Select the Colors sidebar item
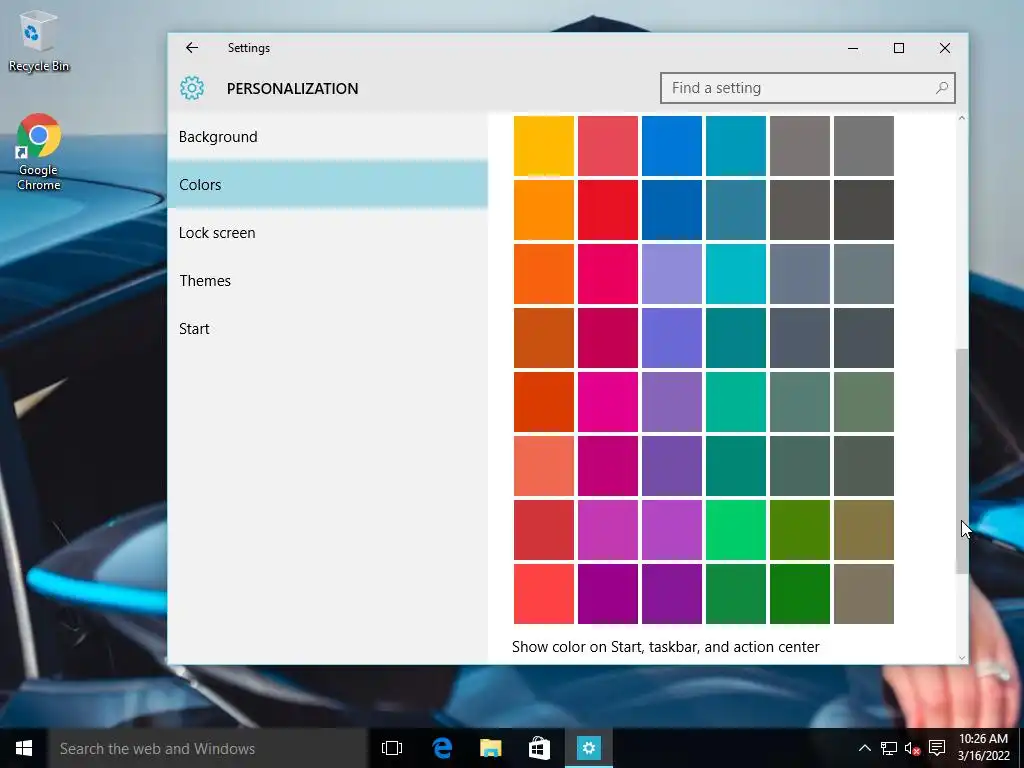The width and height of the screenshot is (1024, 768). pos(327,185)
